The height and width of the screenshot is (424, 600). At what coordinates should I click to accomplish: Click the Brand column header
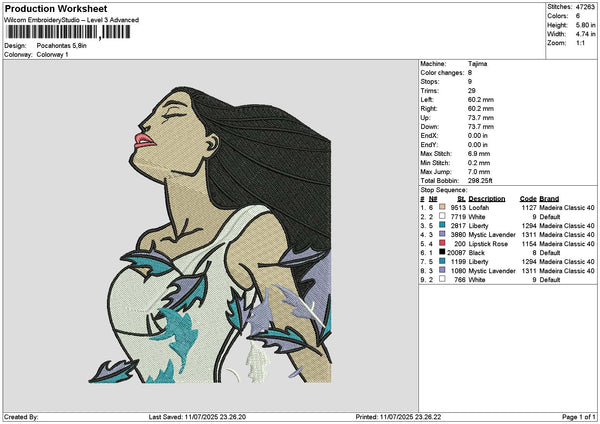pyautogui.click(x=550, y=198)
